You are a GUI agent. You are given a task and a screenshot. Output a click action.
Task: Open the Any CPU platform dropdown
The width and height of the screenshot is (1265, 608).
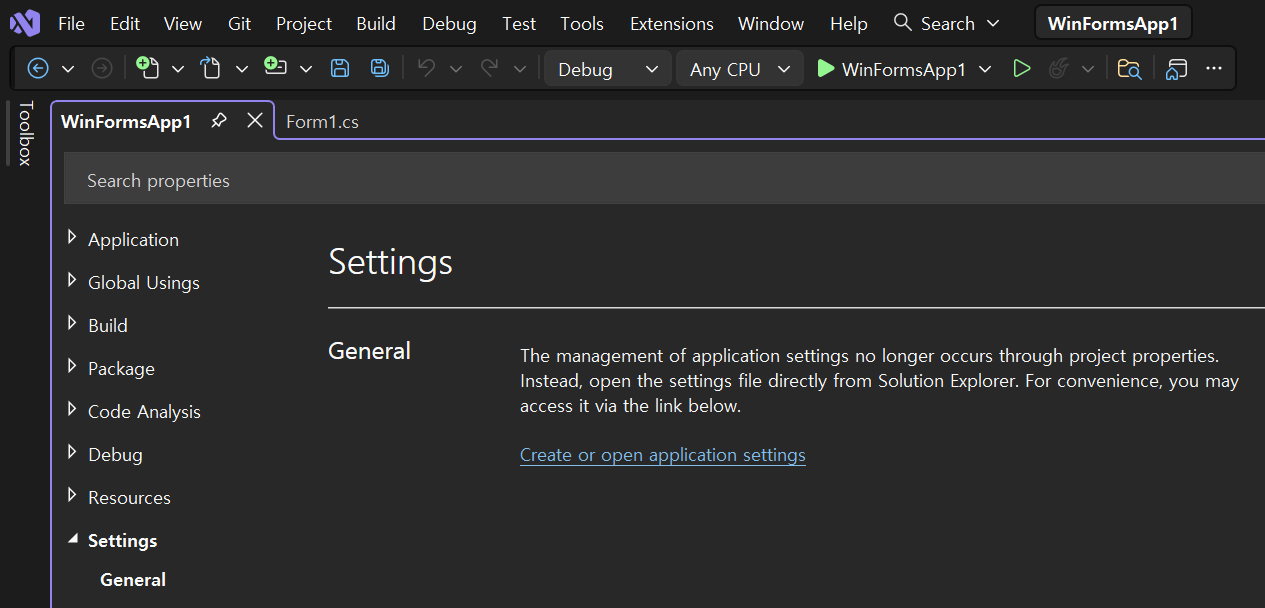(x=740, y=69)
